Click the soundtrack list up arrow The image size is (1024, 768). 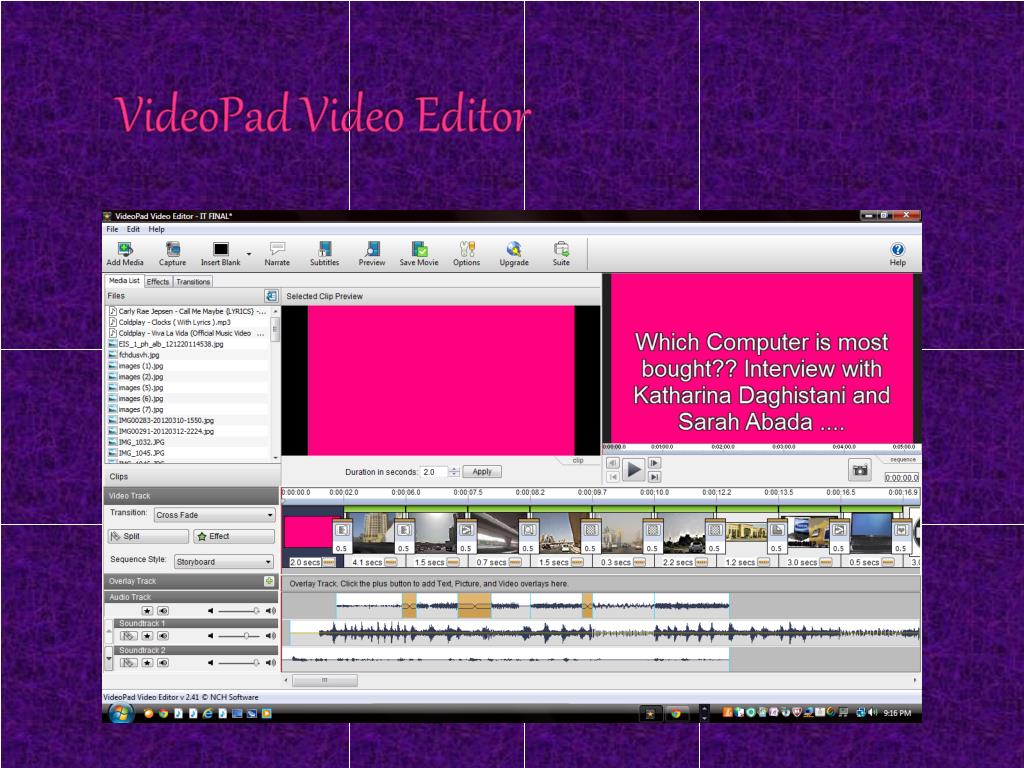click(109, 630)
